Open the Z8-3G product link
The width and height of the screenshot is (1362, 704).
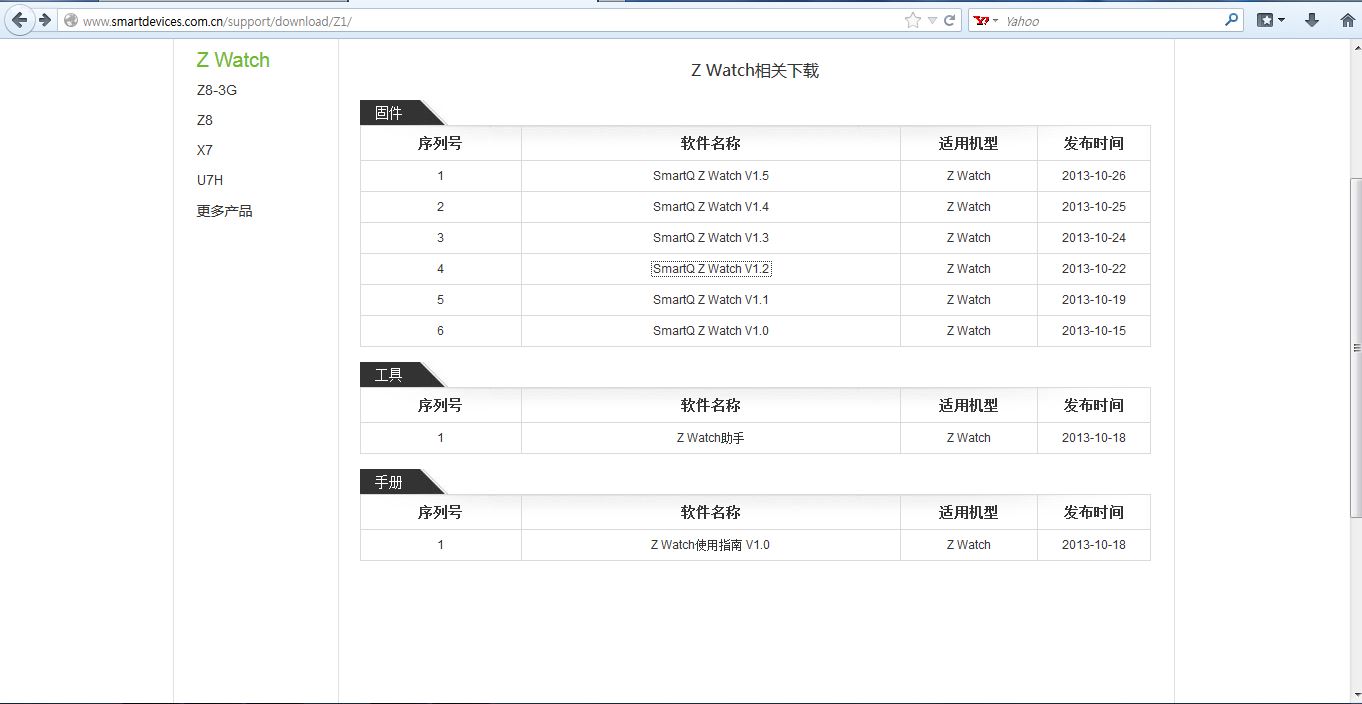point(217,90)
